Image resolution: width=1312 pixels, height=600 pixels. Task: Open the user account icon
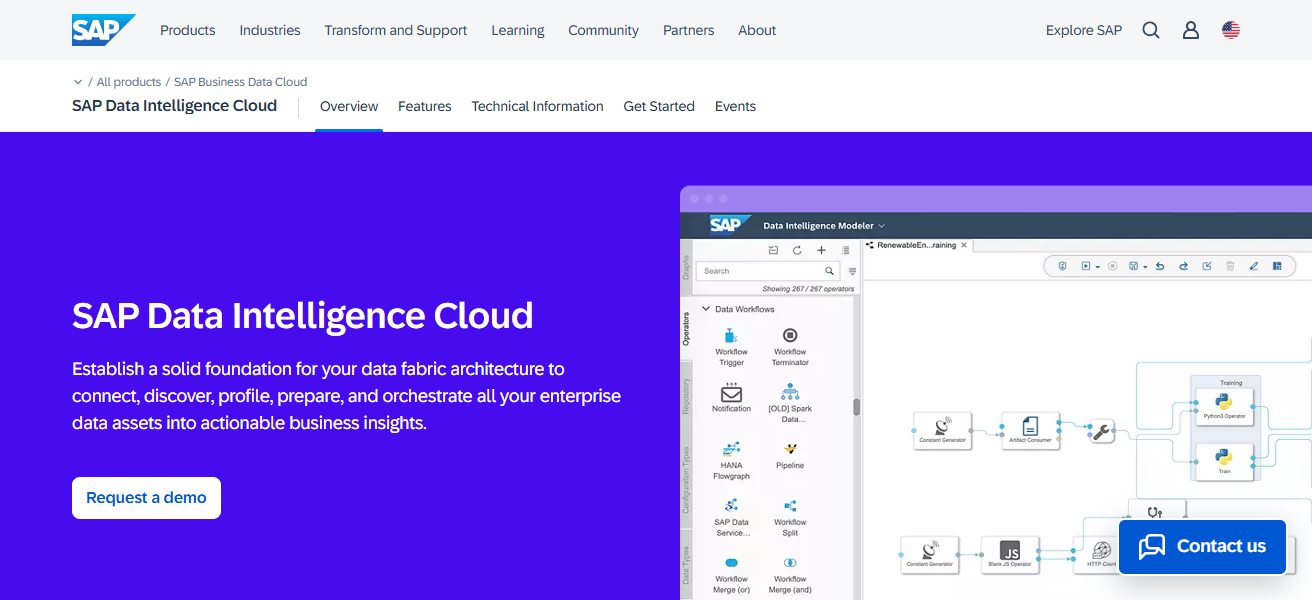point(1190,30)
